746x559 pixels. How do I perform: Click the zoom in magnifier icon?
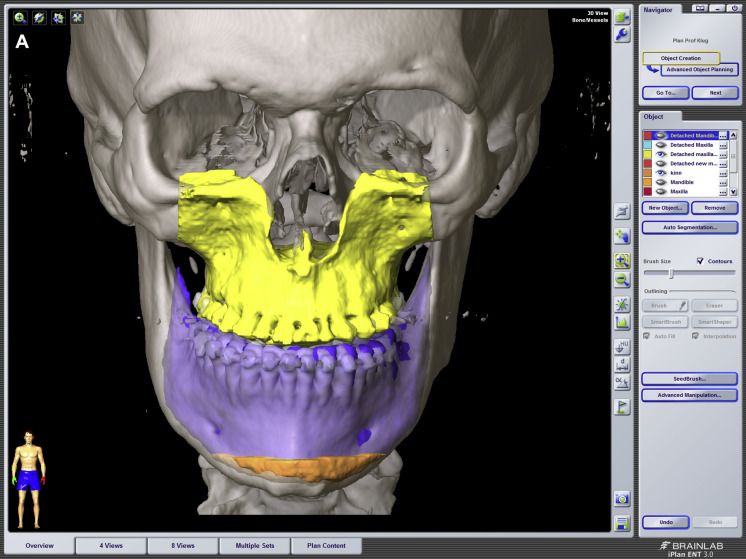click(x=622, y=260)
